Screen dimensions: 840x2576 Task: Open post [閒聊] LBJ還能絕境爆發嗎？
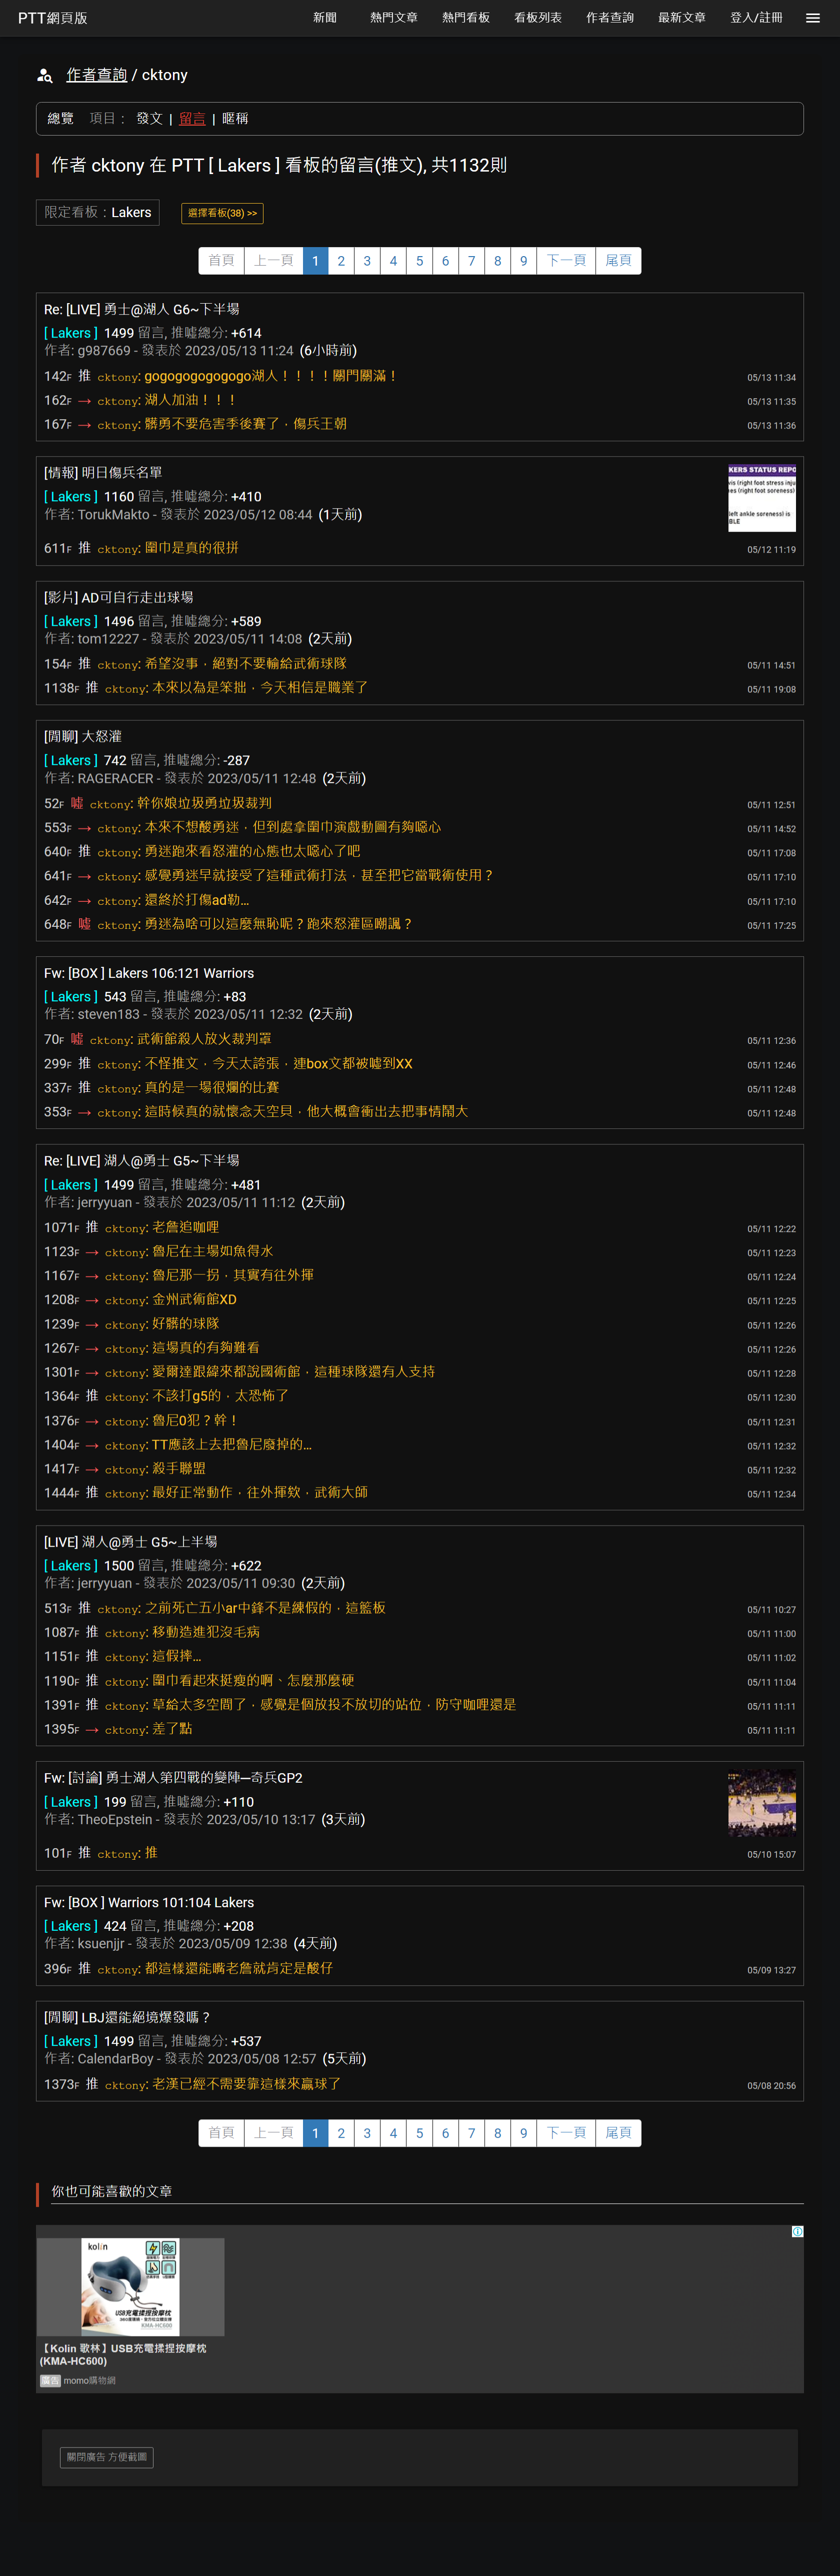click(128, 2018)
